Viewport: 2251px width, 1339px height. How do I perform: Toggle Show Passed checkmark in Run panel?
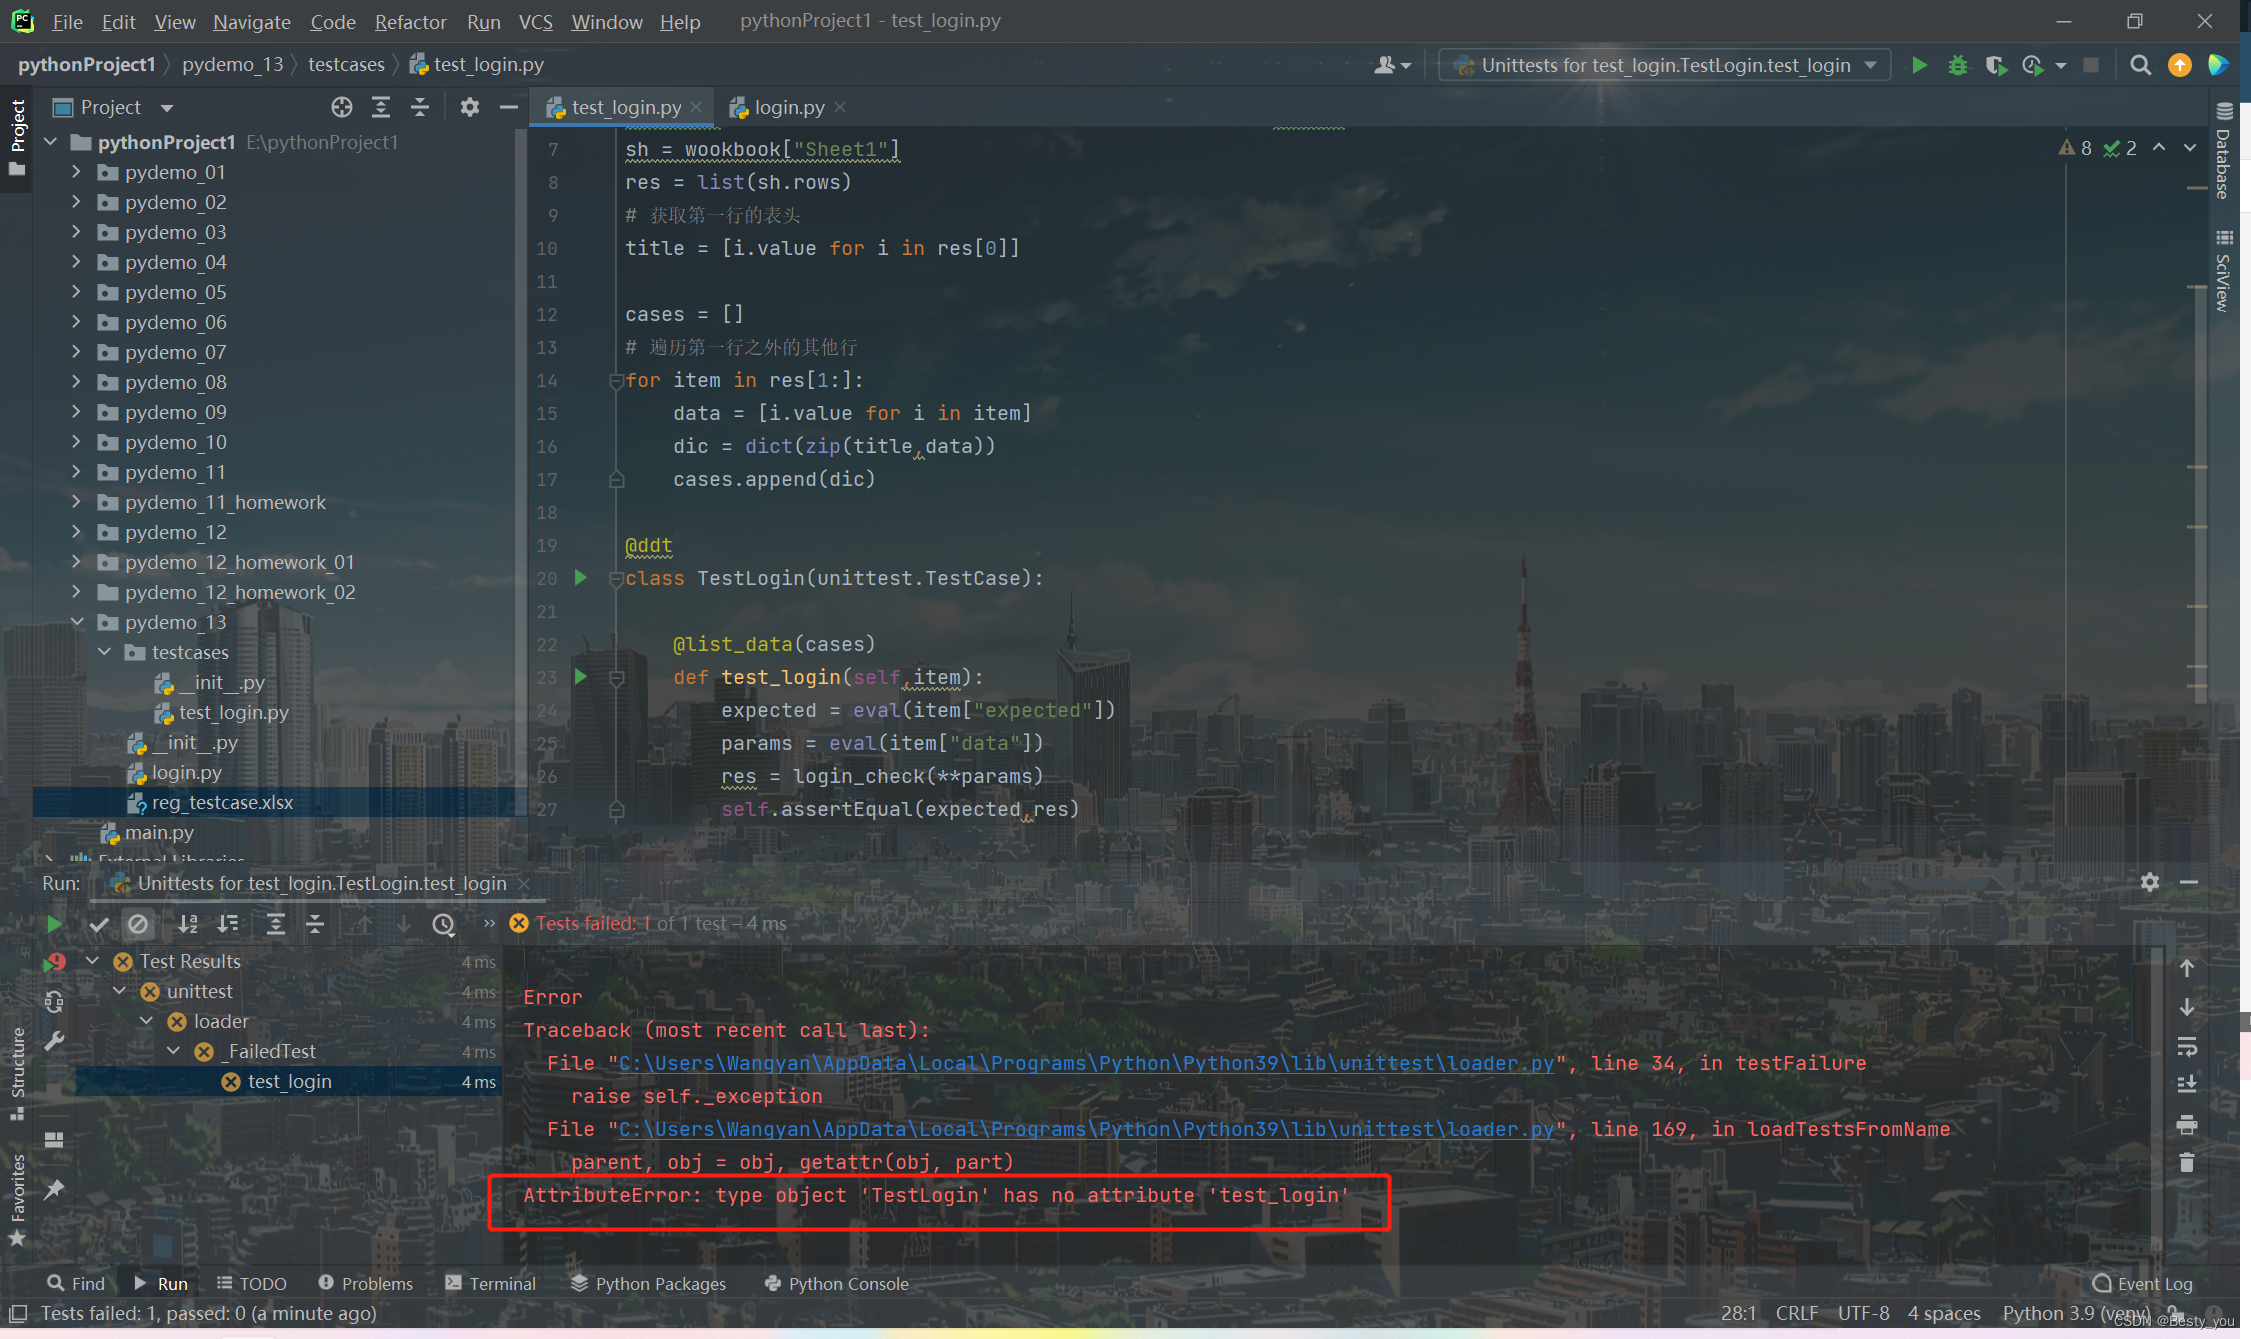tap(98, 924)
